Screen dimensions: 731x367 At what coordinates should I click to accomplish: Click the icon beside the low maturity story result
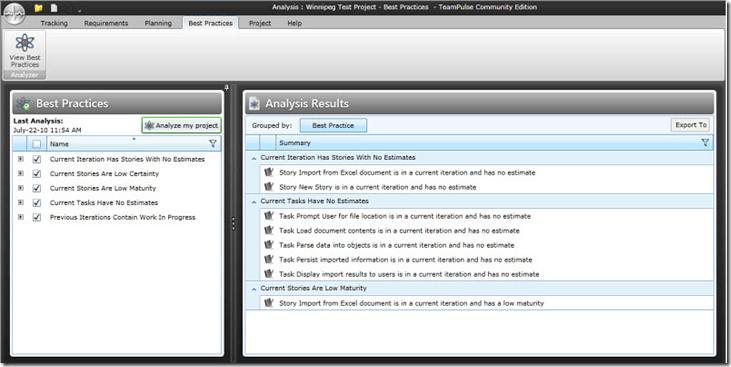click(269, 303)
